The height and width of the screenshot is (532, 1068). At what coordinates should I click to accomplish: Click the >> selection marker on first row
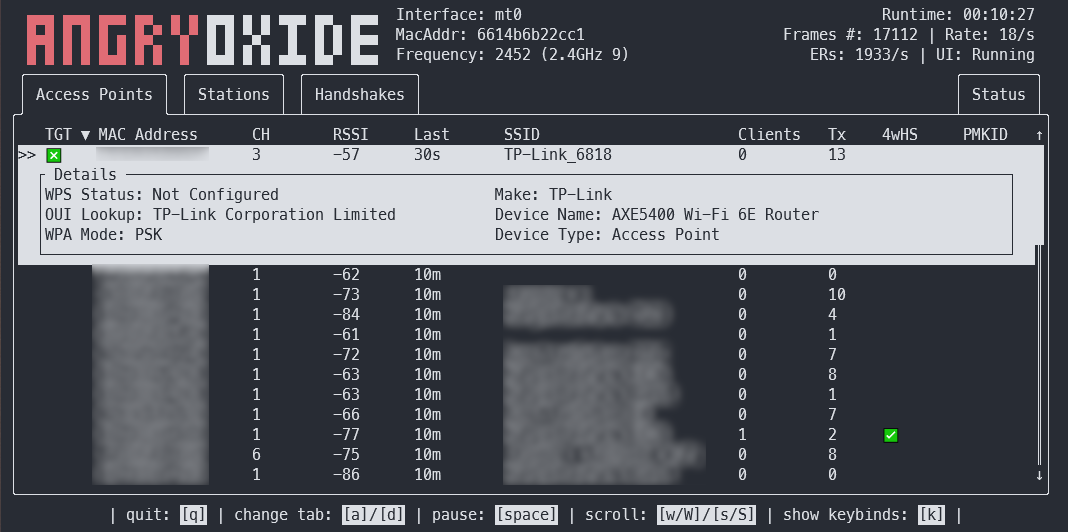pyautogui.click(x=27, y=155)
